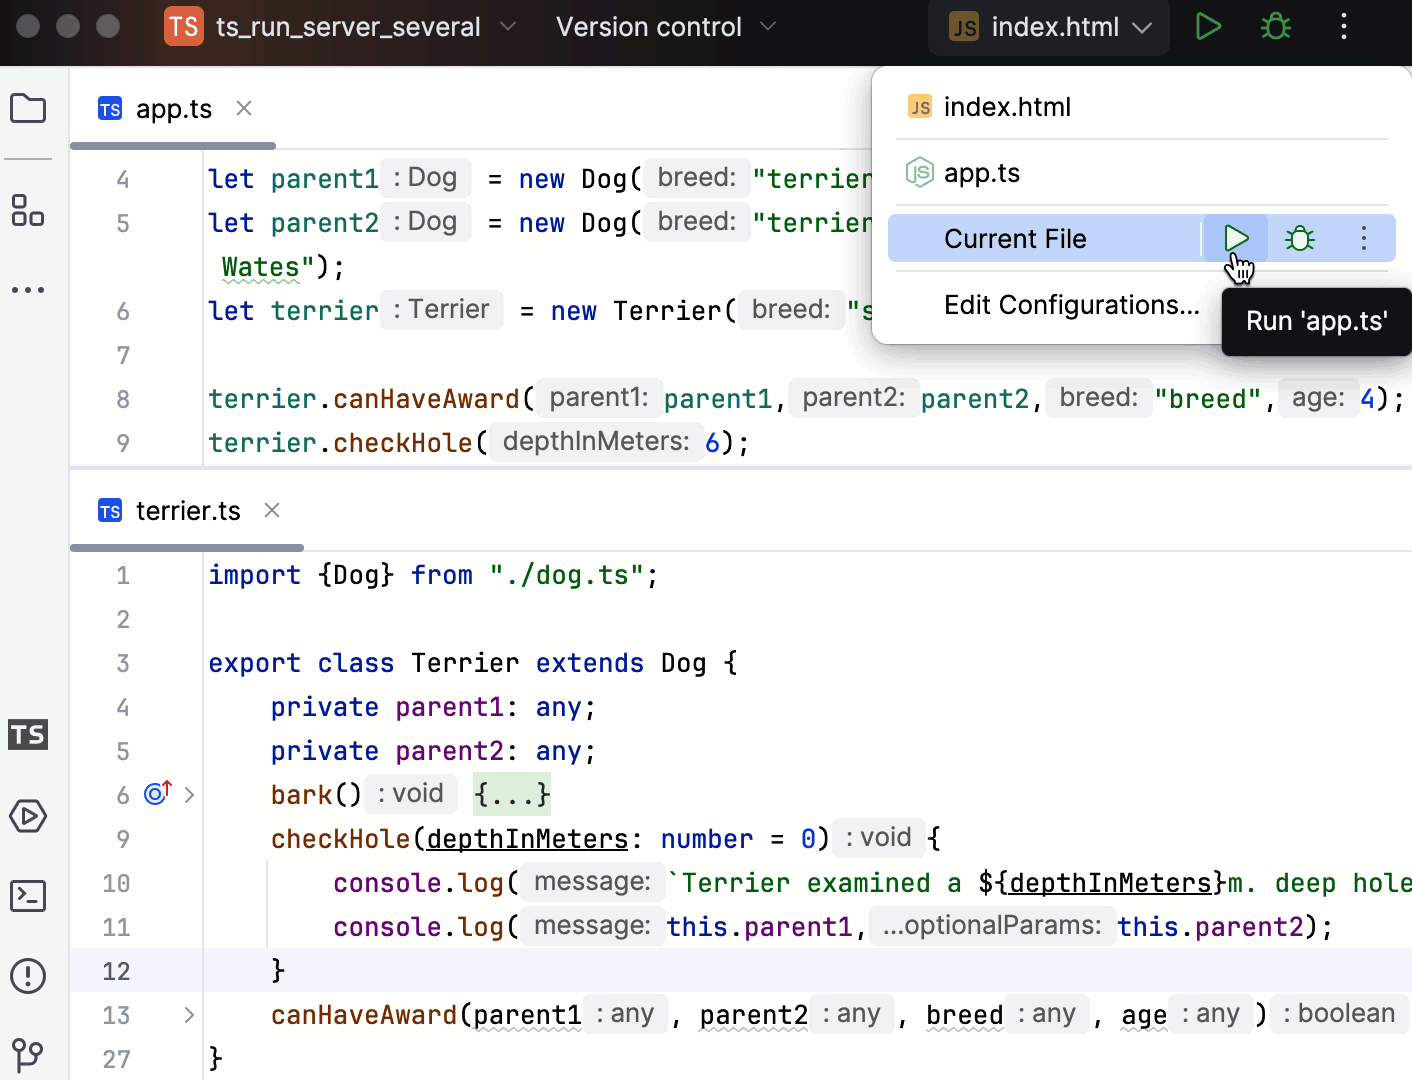Select Edit Configurations from the run menu

(x=1071, y=305)
